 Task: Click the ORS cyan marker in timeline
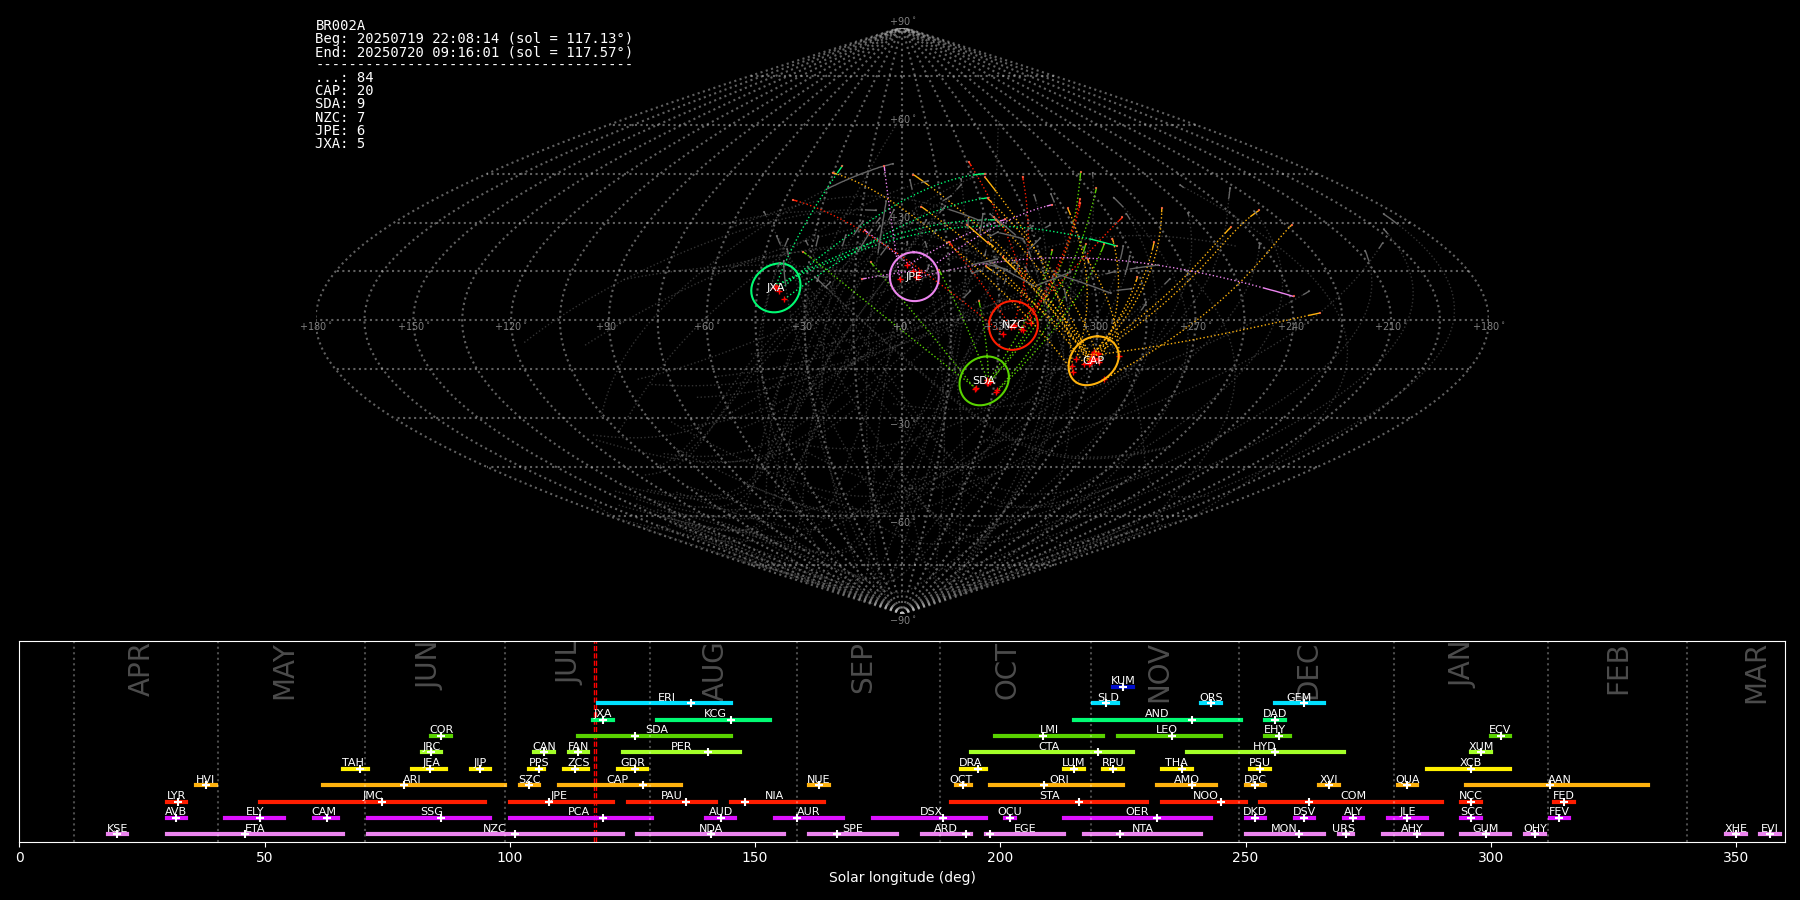point(1211,703)
